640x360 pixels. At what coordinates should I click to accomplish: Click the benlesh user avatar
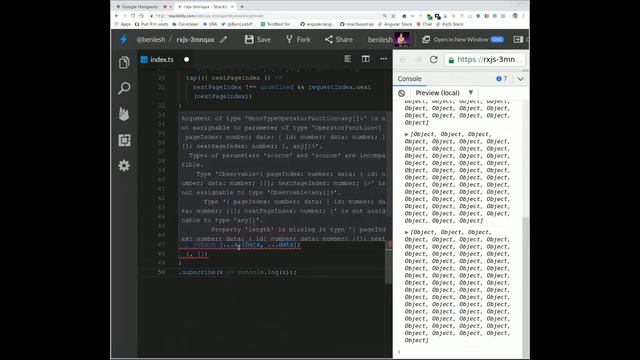coord(402,39)
